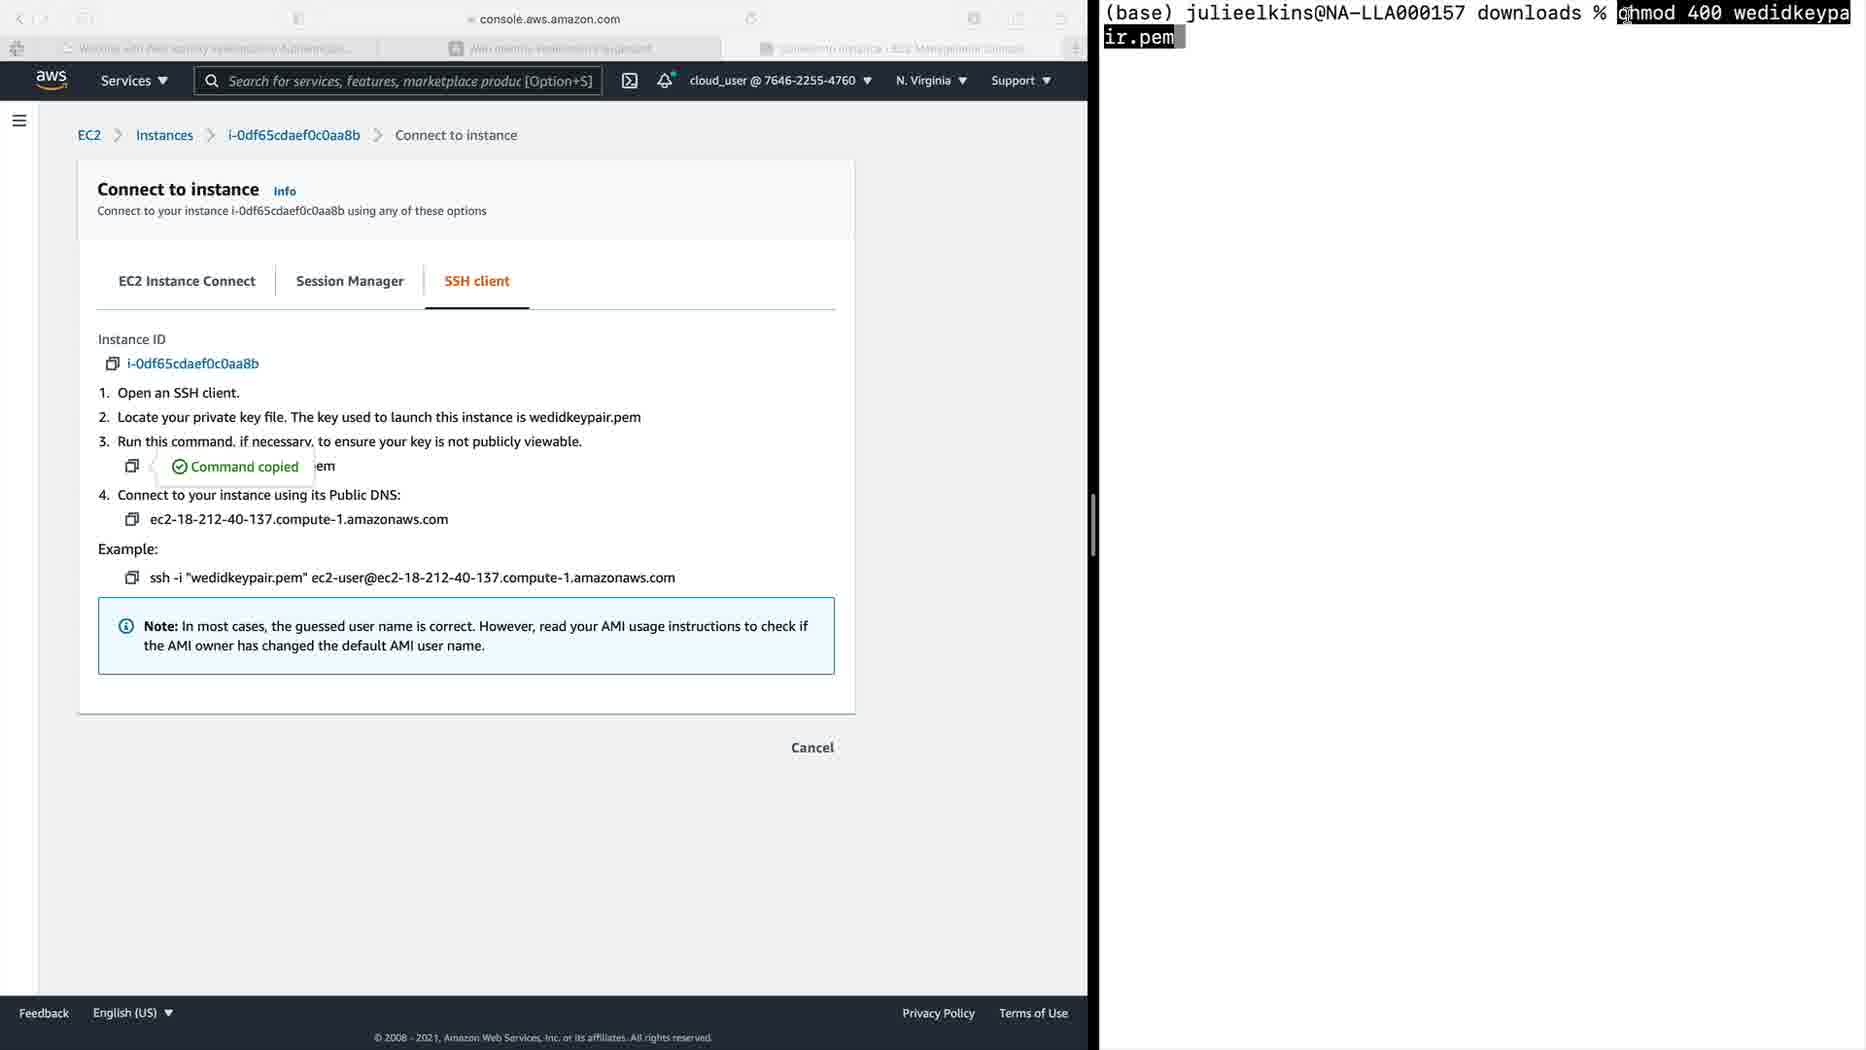Cancel the Connect to instance page

pyautogui.click(x=812, y=748)
